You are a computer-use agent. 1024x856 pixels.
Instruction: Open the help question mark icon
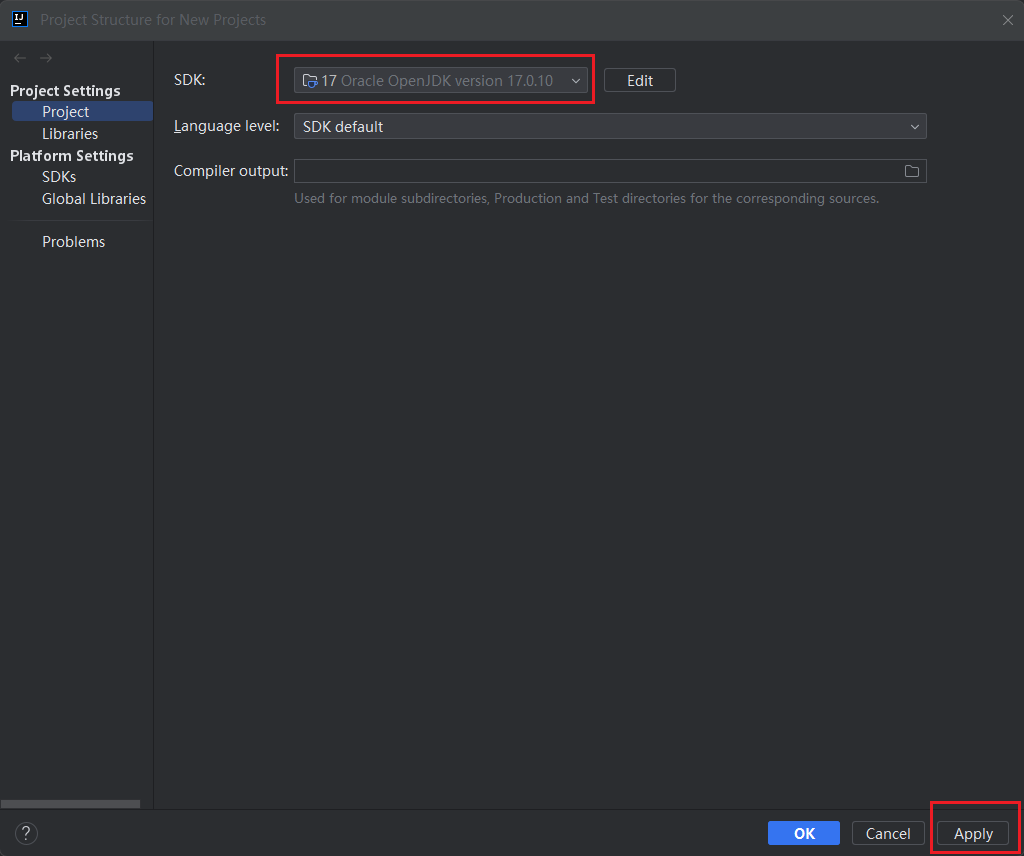[x=26, y=833]
